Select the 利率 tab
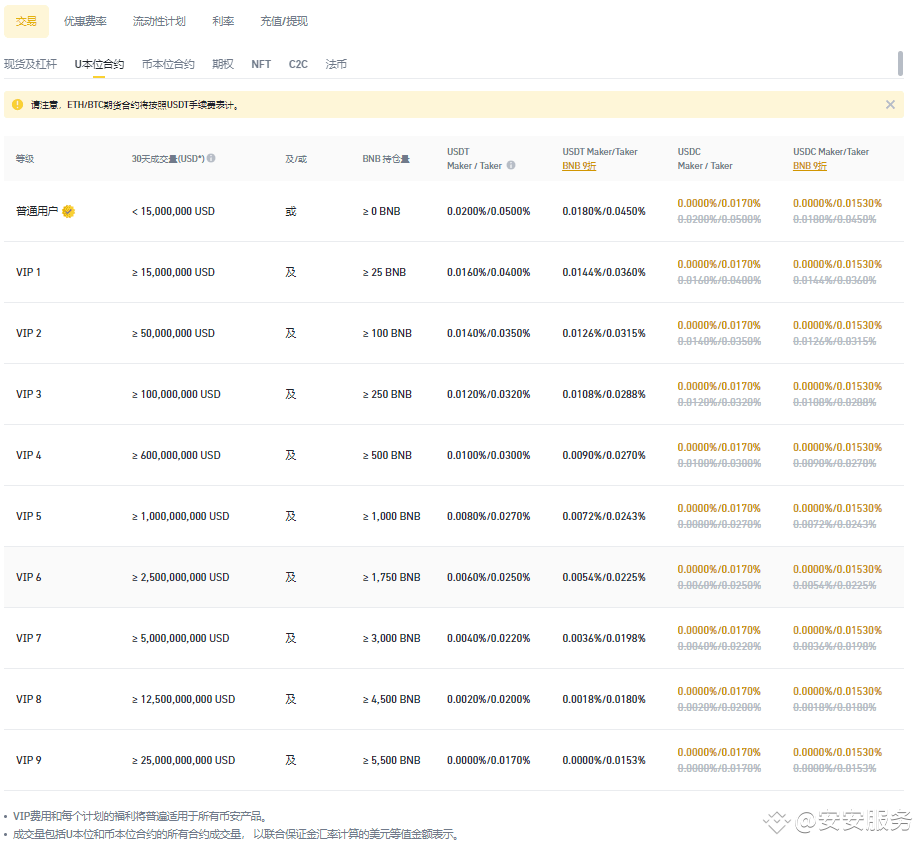The width and height of the screenshot is (921, 843). pos(223,21)
